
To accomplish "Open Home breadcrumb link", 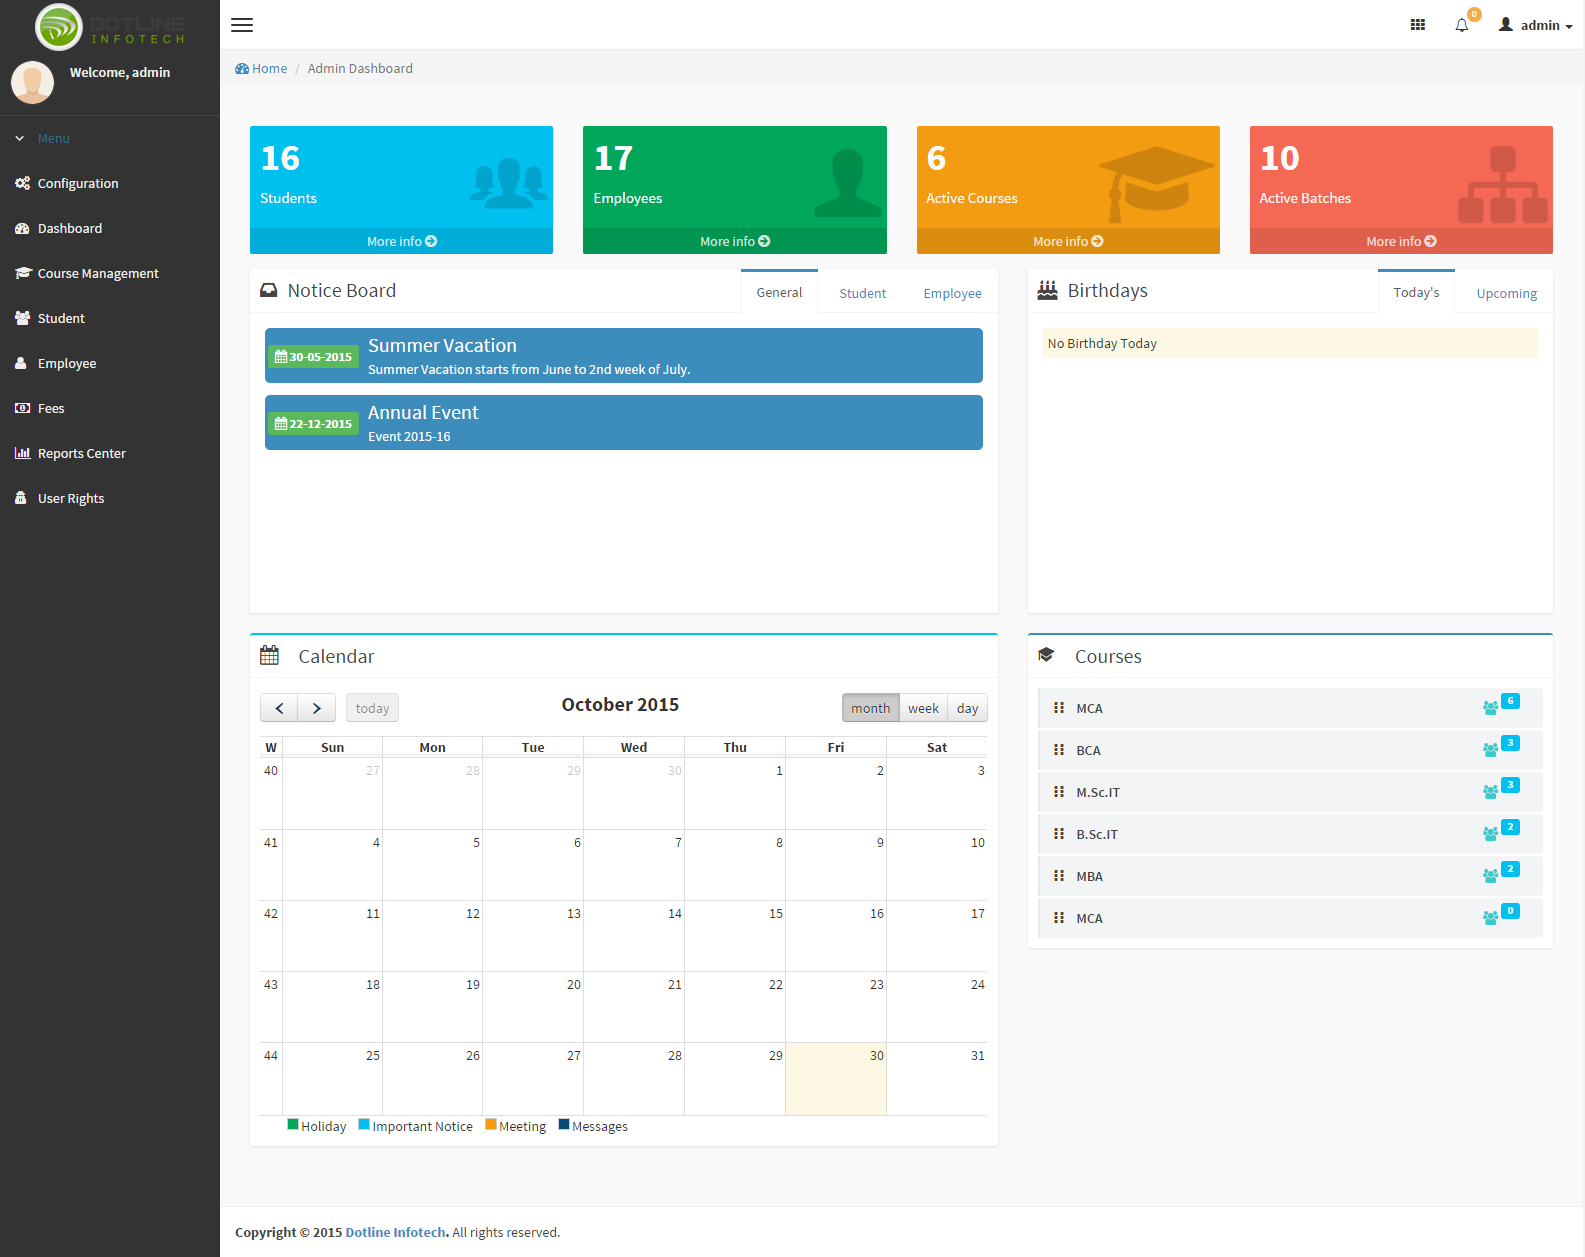I will click(269, 68).
